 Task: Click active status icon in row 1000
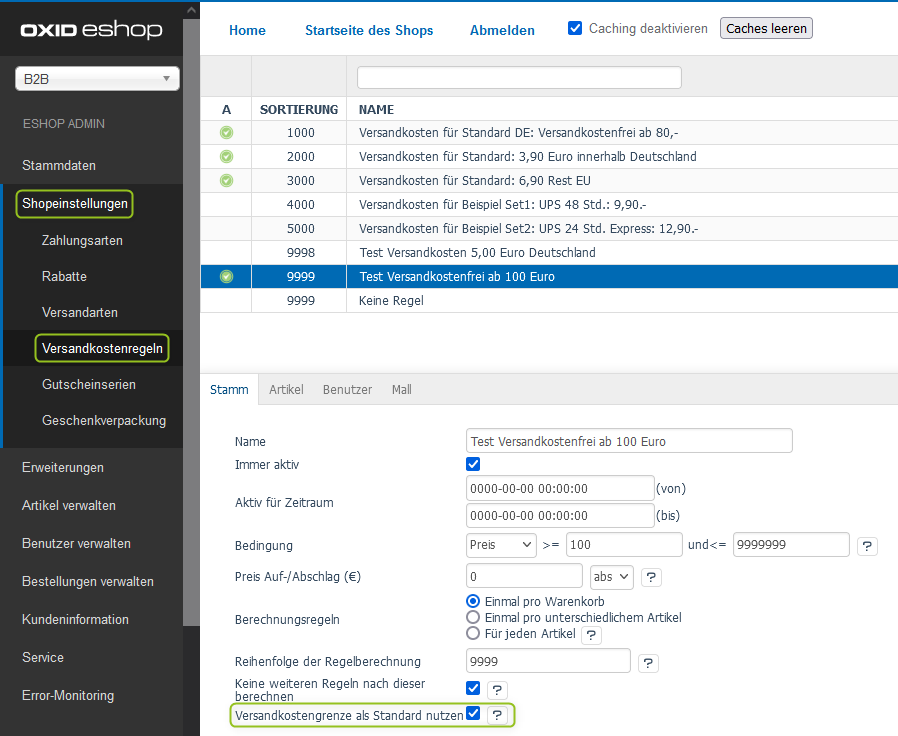click(226, 133)
